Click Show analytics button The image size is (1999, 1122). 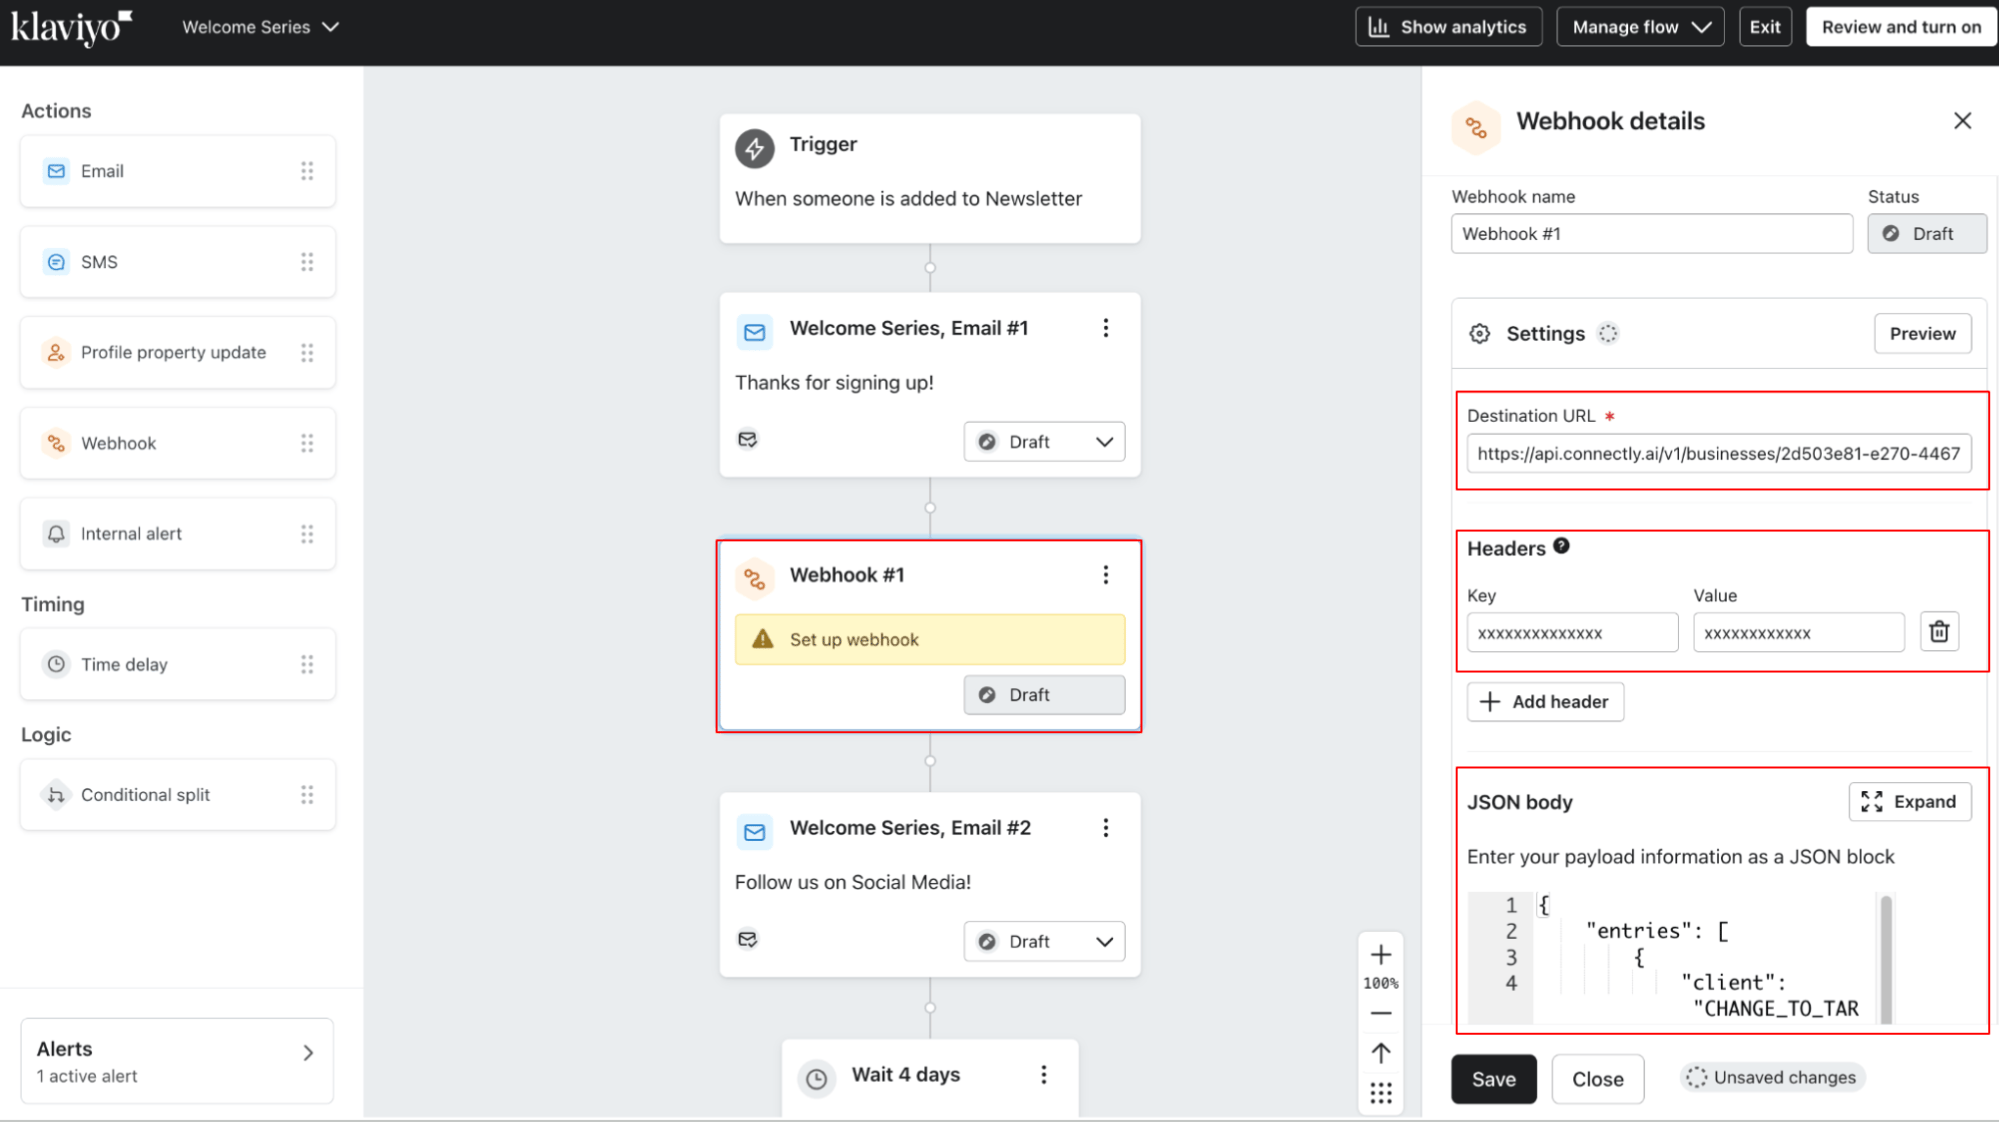(1448, 27)
